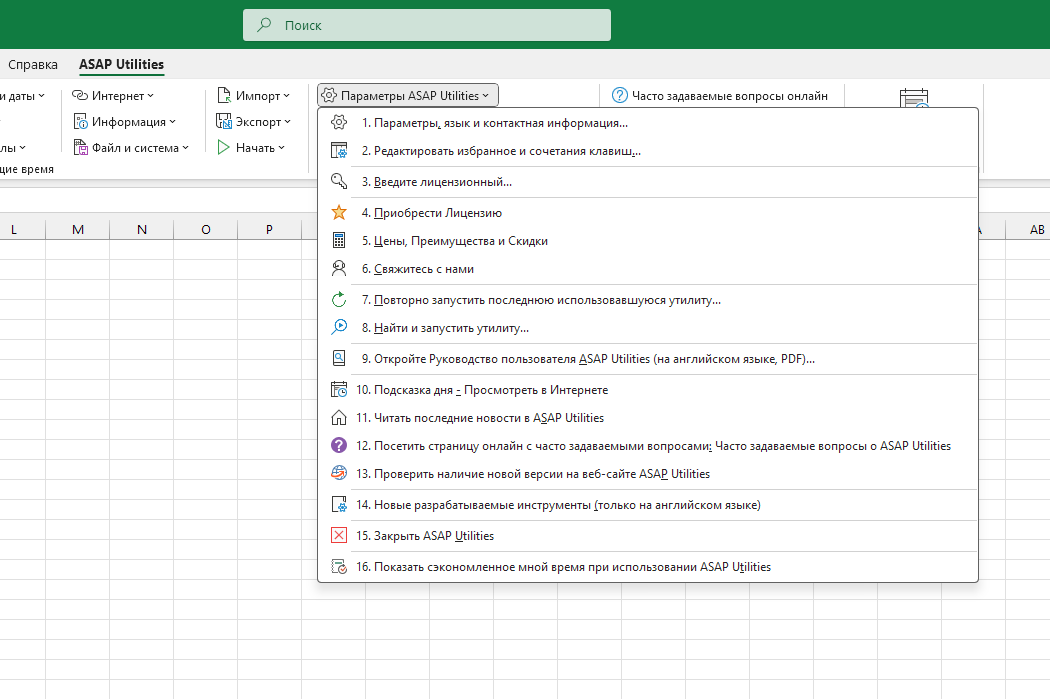Choose 3. Введите лицензионный

click(x=648, y=181)
